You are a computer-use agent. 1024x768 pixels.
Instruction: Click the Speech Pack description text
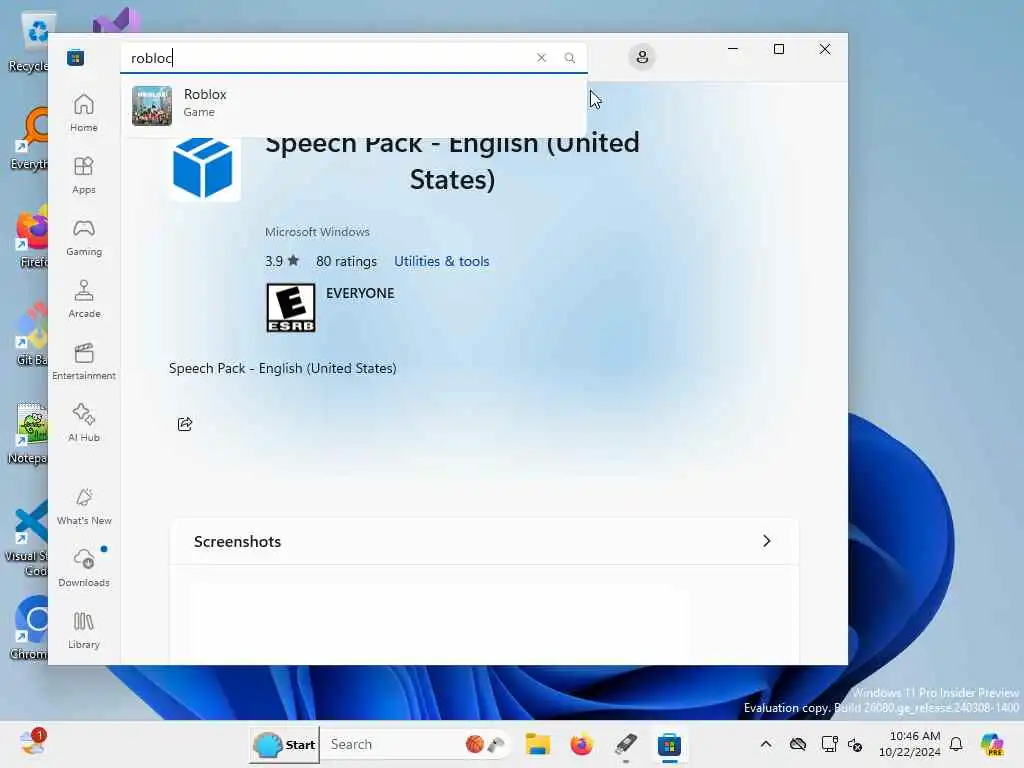tap(282, 368)
